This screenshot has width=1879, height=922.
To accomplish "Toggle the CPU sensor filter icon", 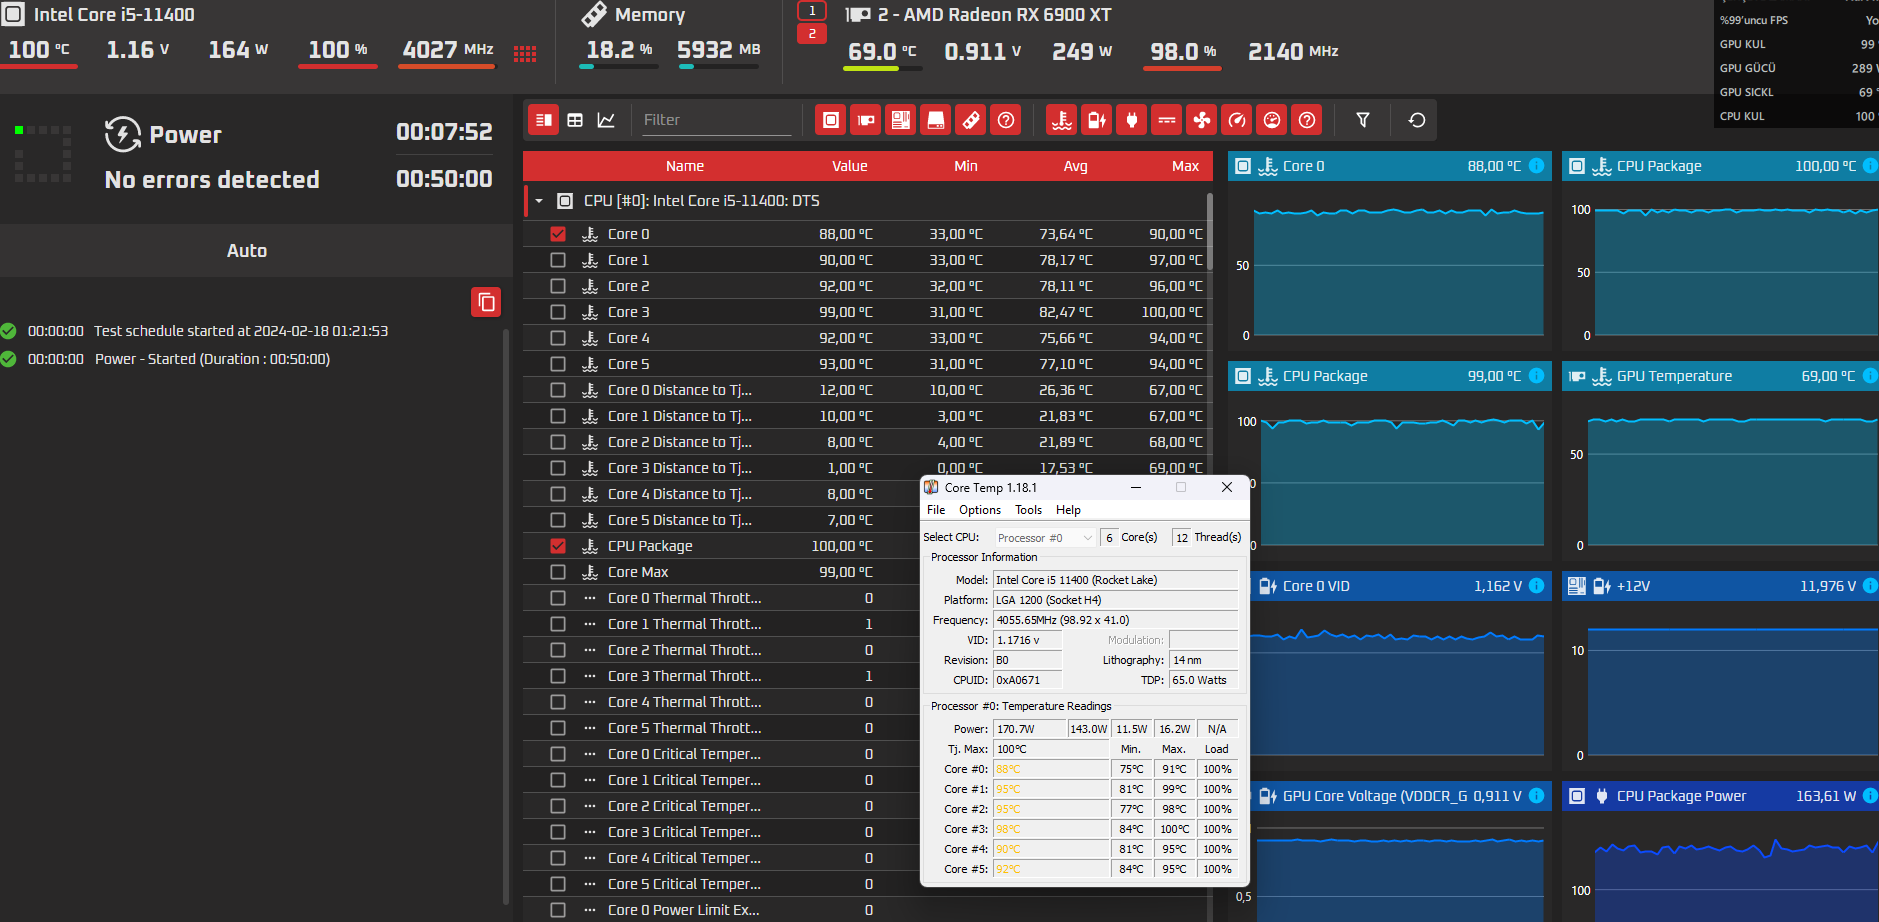I will [x=830, y=120].
